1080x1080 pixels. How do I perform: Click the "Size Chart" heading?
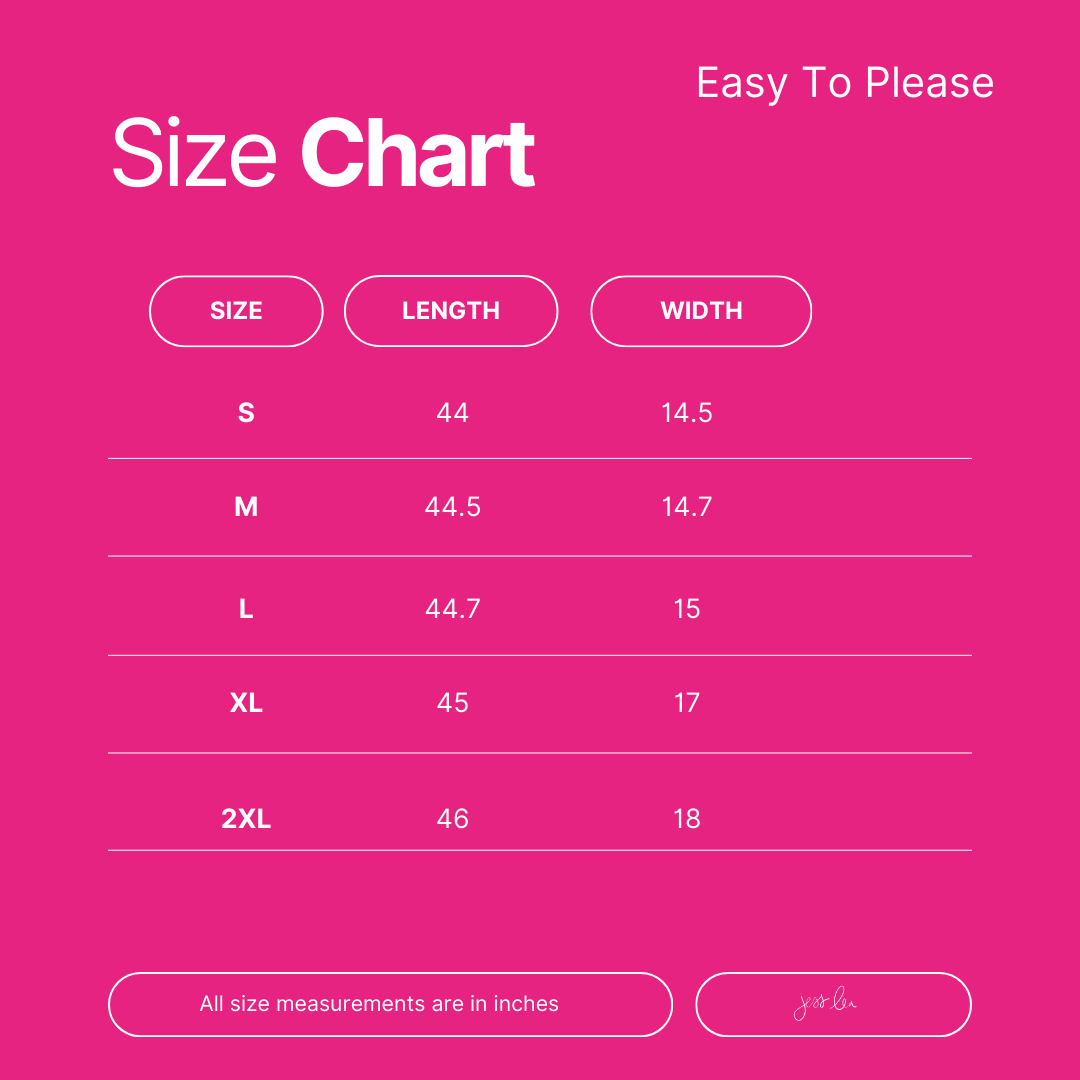pyautogui.click(x=323, y=155)
